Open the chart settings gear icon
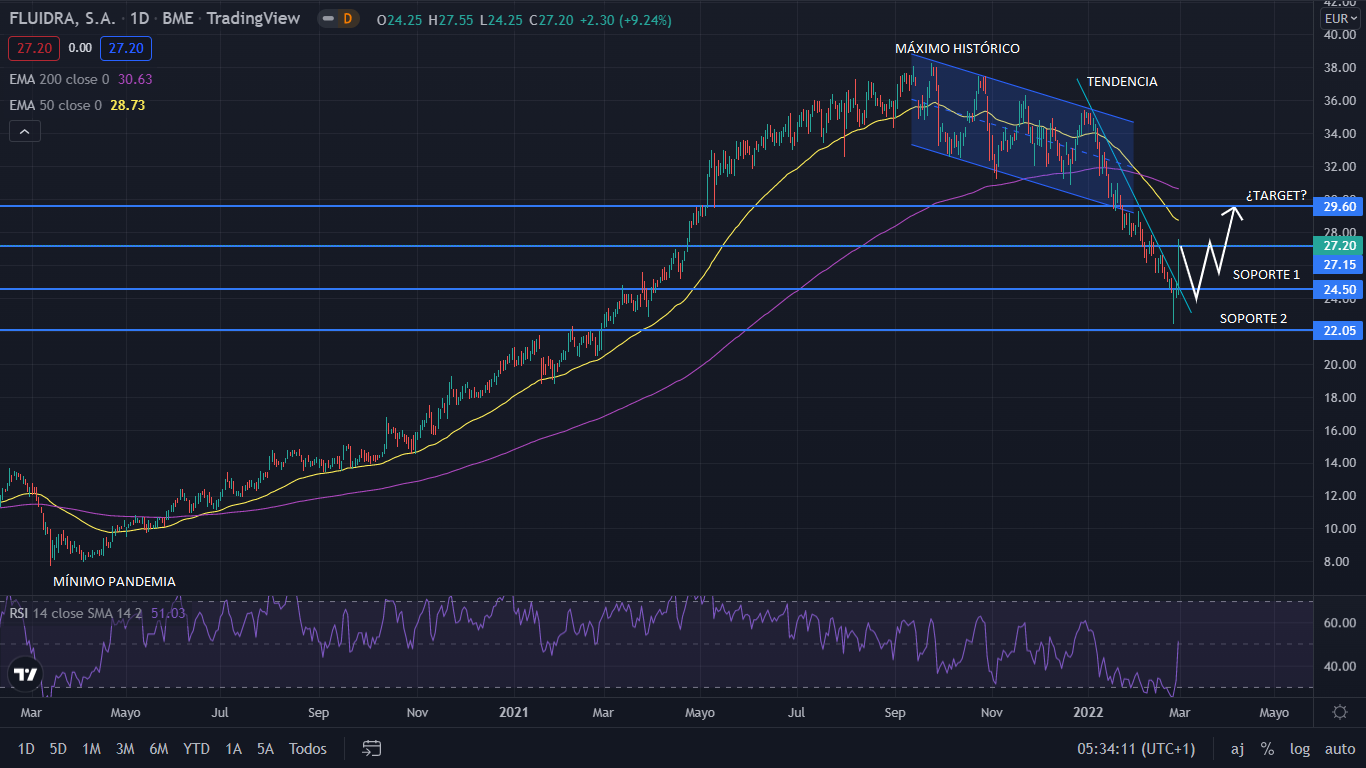The height and width of the screenshot is (768, 1366). pyautogui.click(x=1340, y=712)
